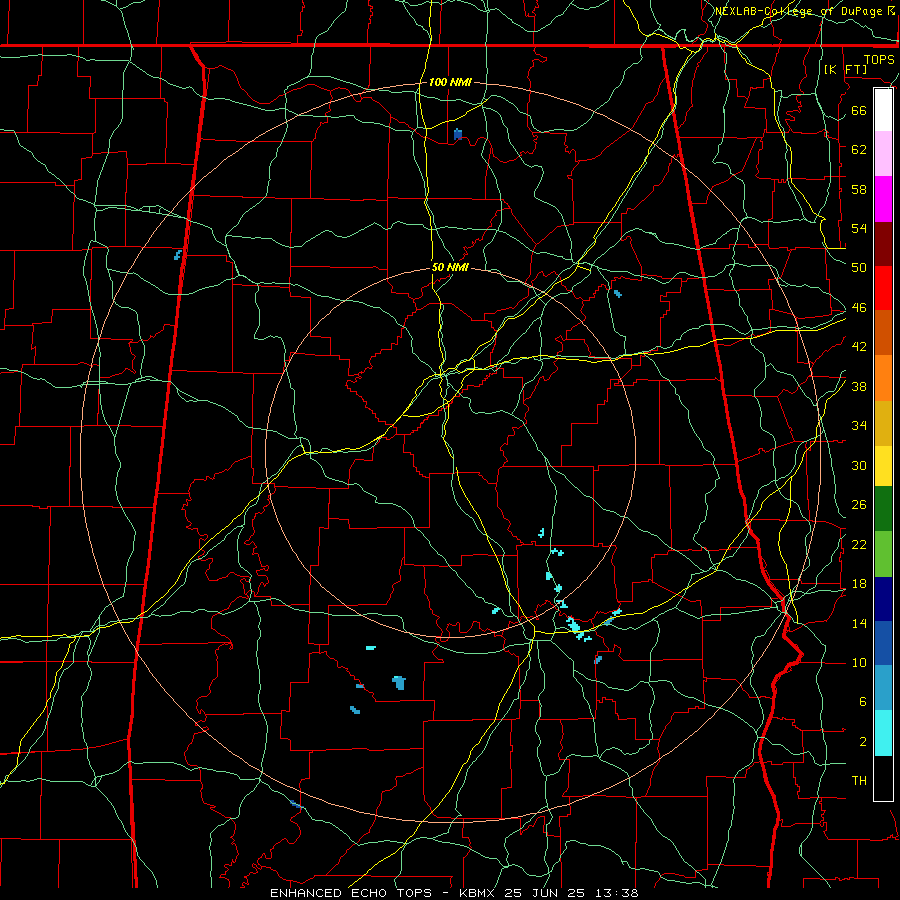Click the legend value "26"
Screen dimensions: 900x900
point(859,505)
